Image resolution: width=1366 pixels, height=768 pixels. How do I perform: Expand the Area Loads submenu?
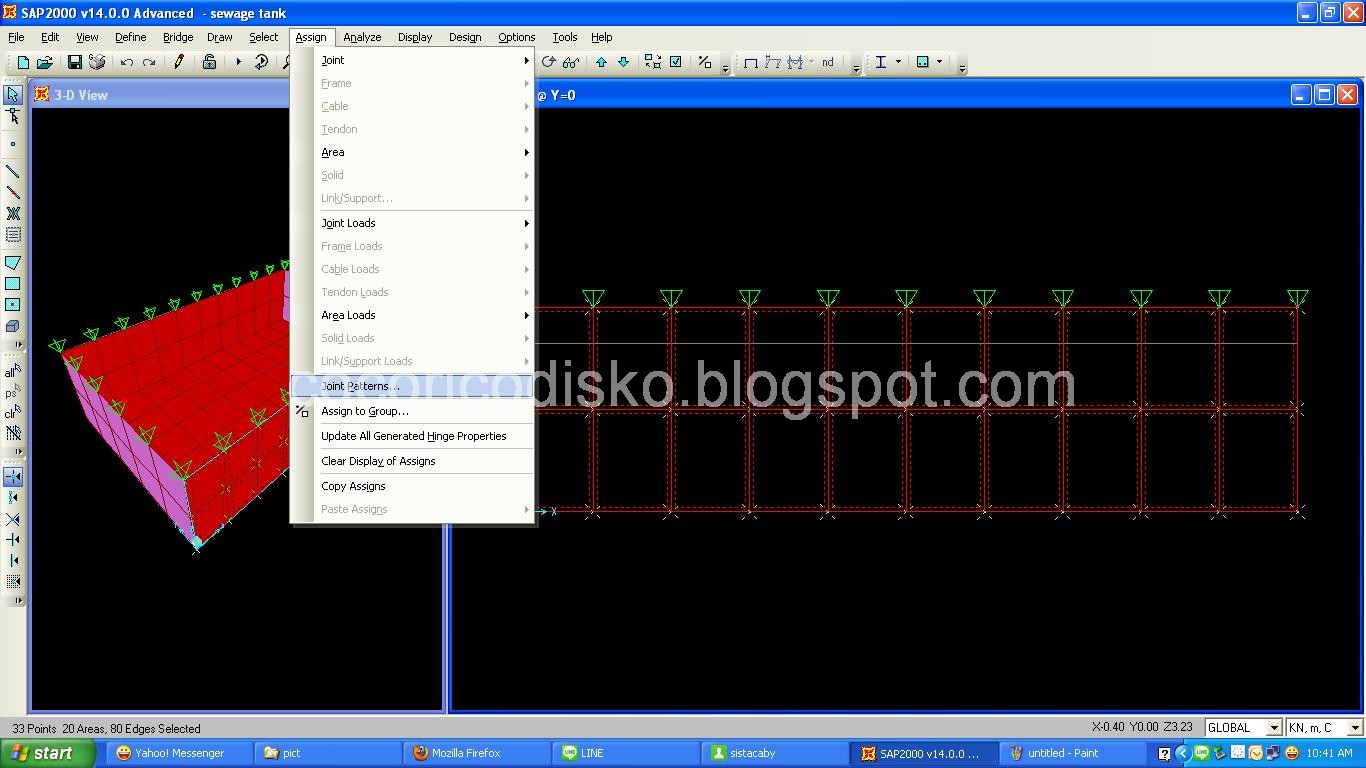[412, 315]
